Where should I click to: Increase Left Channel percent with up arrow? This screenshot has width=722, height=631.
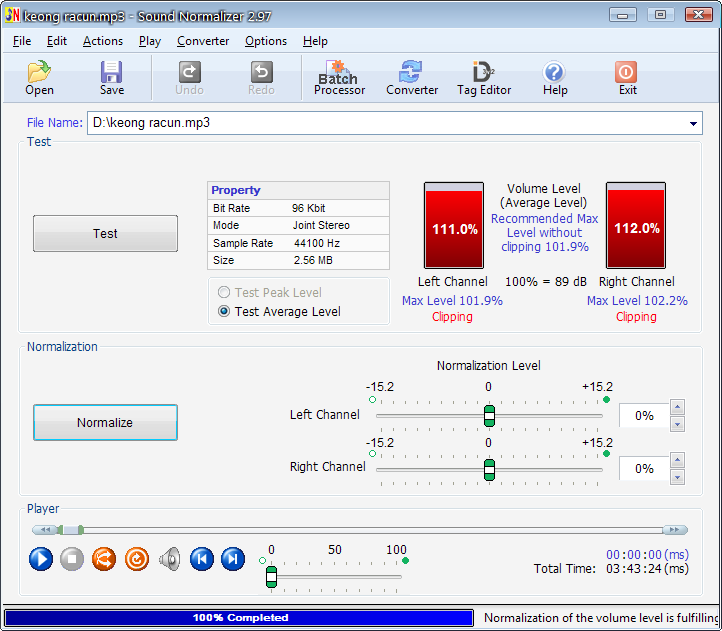(x=677, y=407)
